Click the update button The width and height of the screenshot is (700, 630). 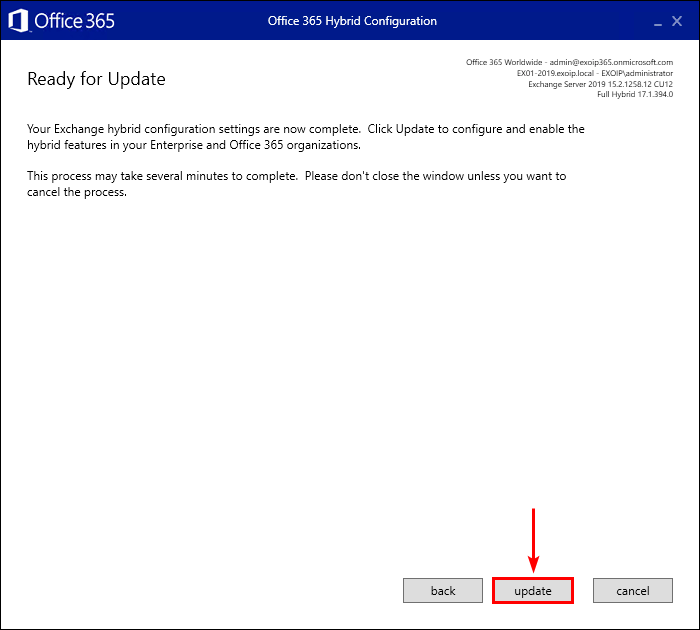(533, 591)
